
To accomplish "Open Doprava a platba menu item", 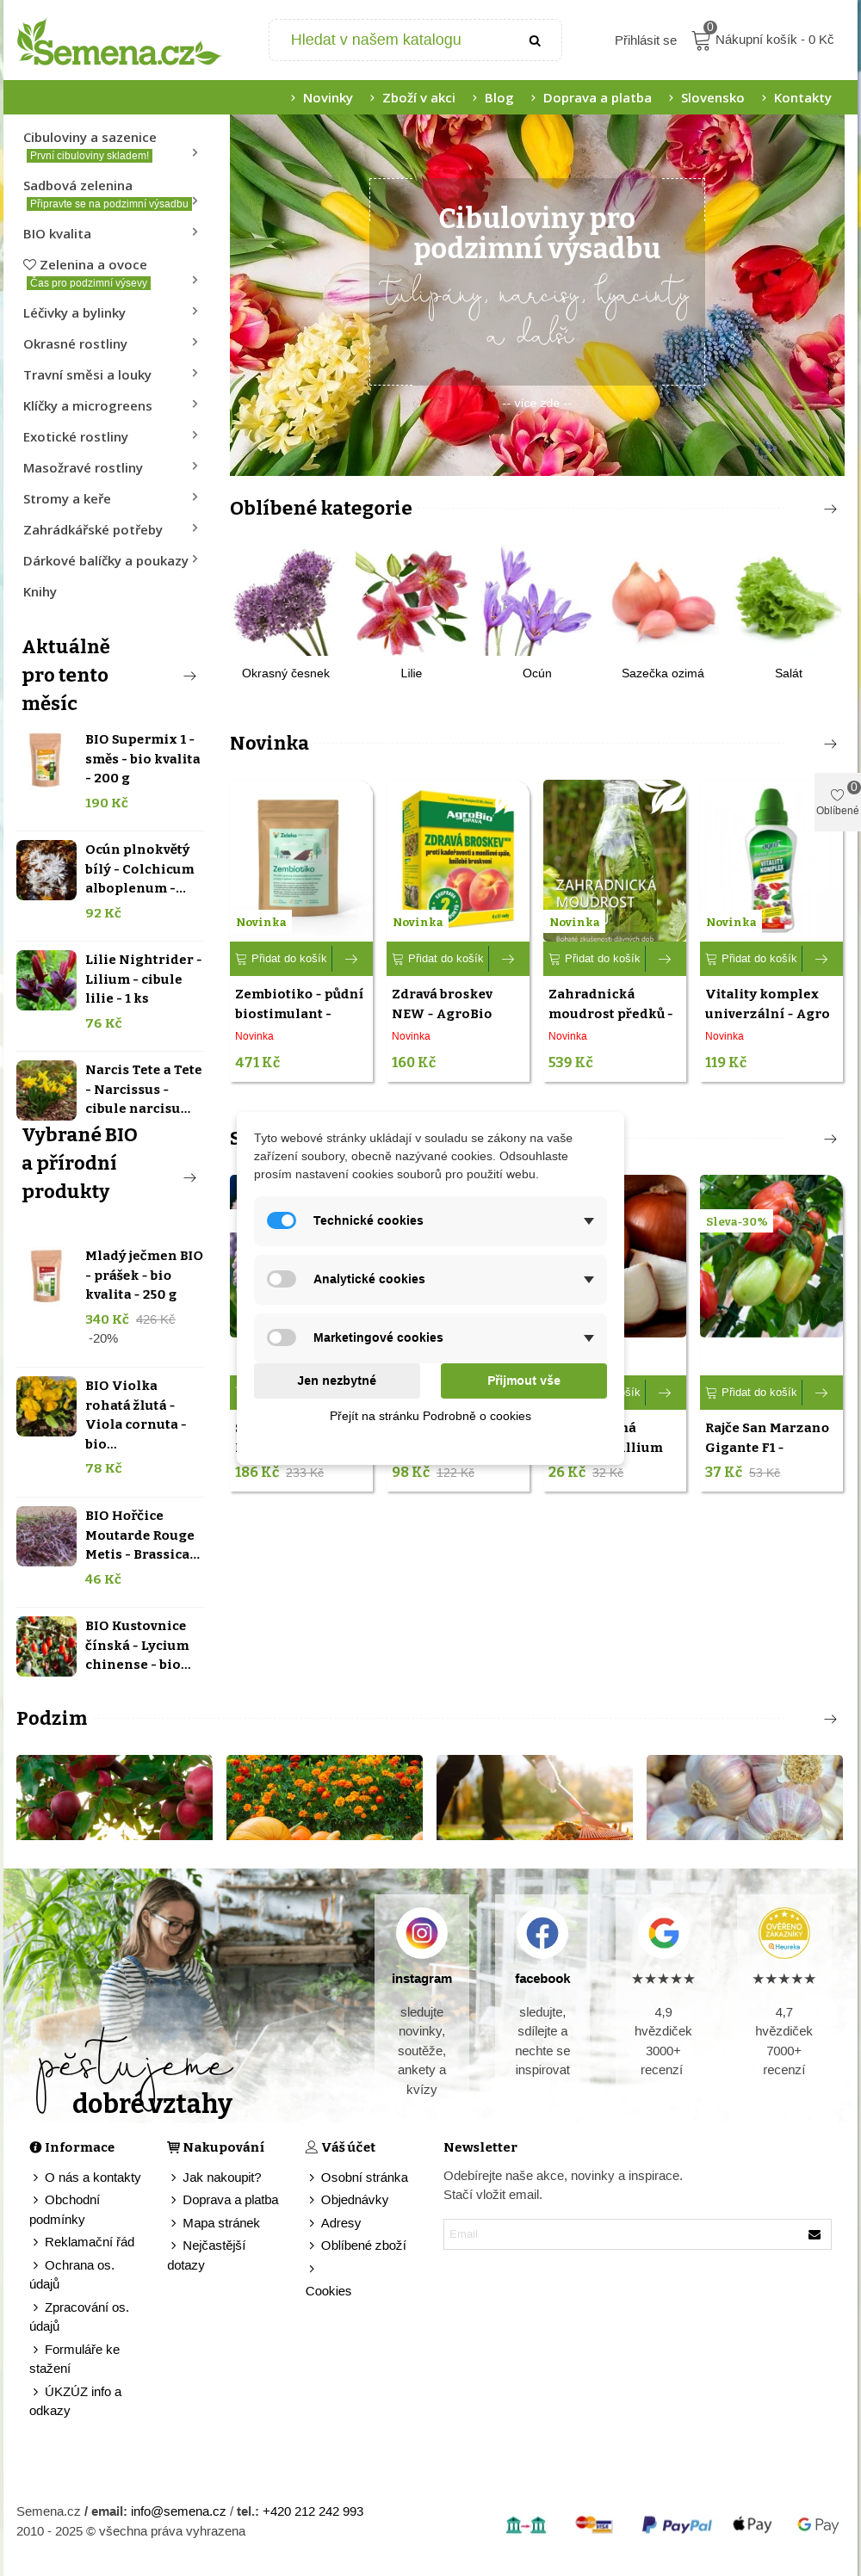I will [597, 98].
